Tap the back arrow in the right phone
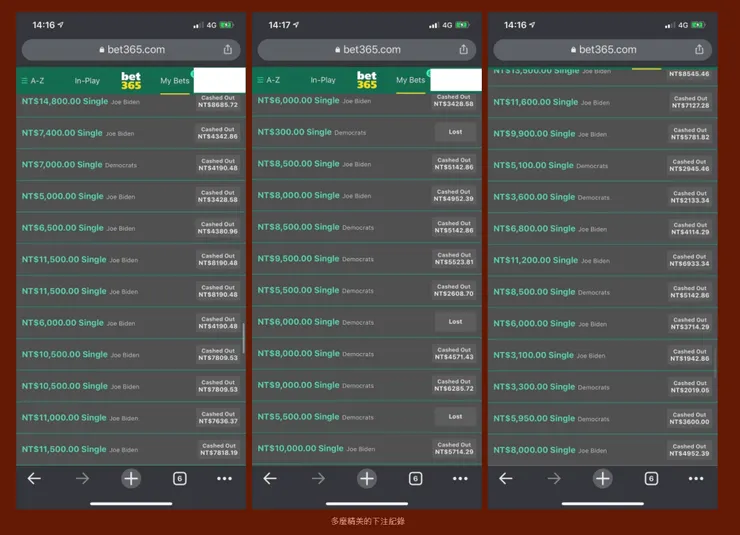The width and height of the screenshot is (740, 535). [505, 478]
